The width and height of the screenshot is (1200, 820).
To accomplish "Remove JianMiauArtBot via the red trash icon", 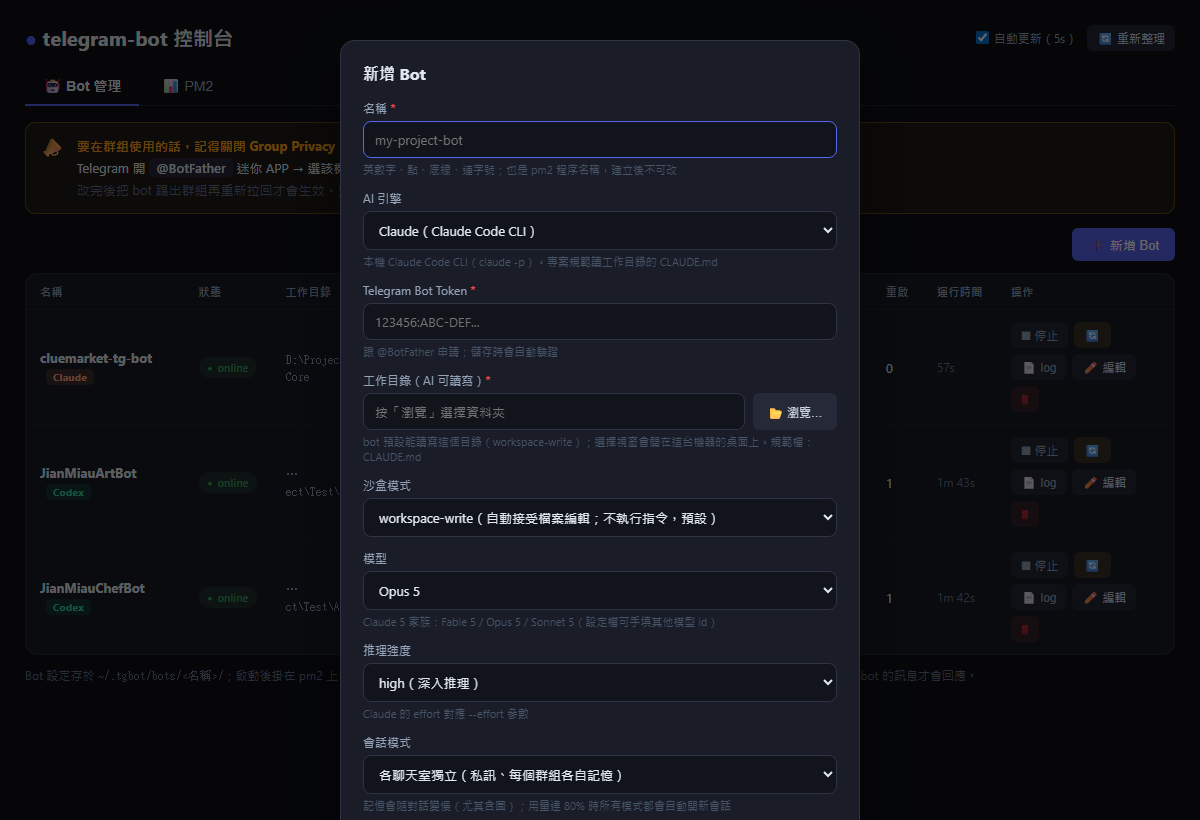I will [x=1025, y=515].
